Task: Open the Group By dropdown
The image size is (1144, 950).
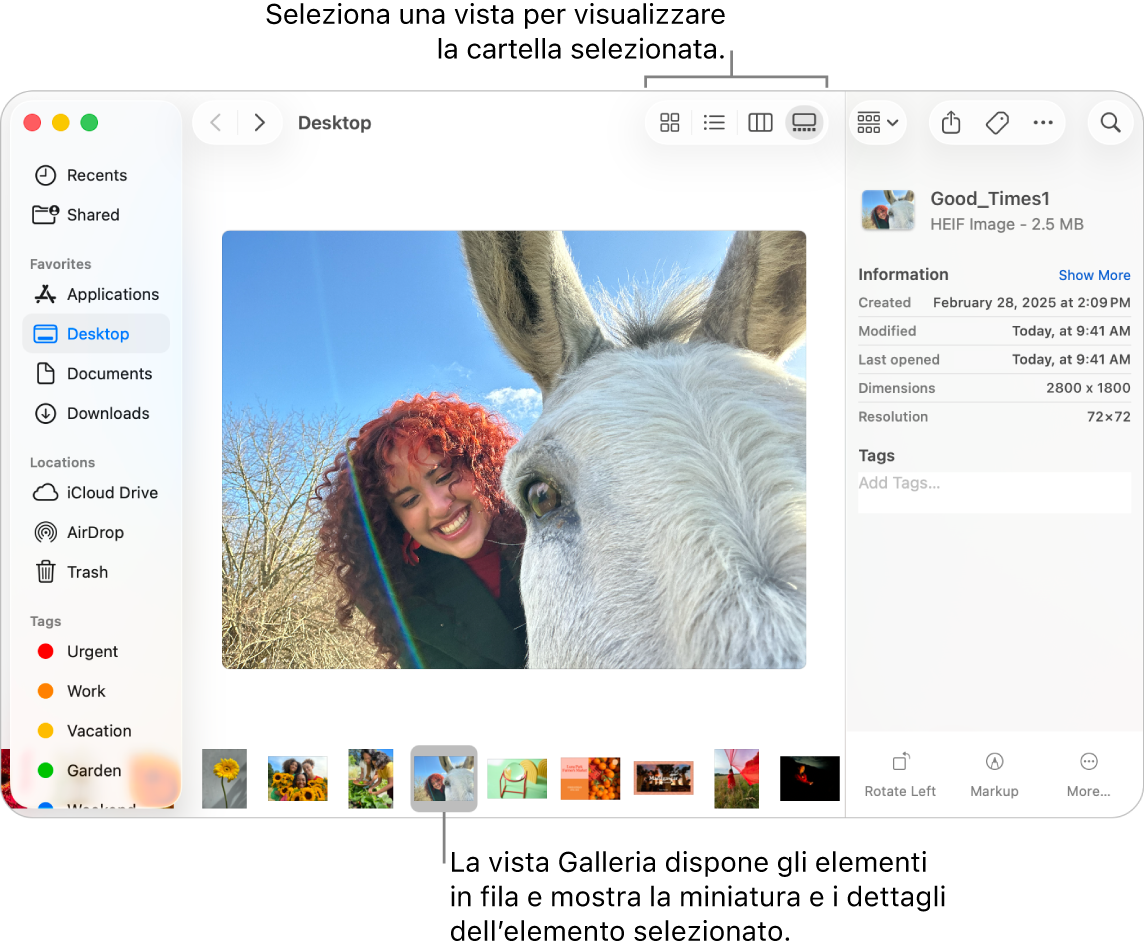Action: (877, 123)
